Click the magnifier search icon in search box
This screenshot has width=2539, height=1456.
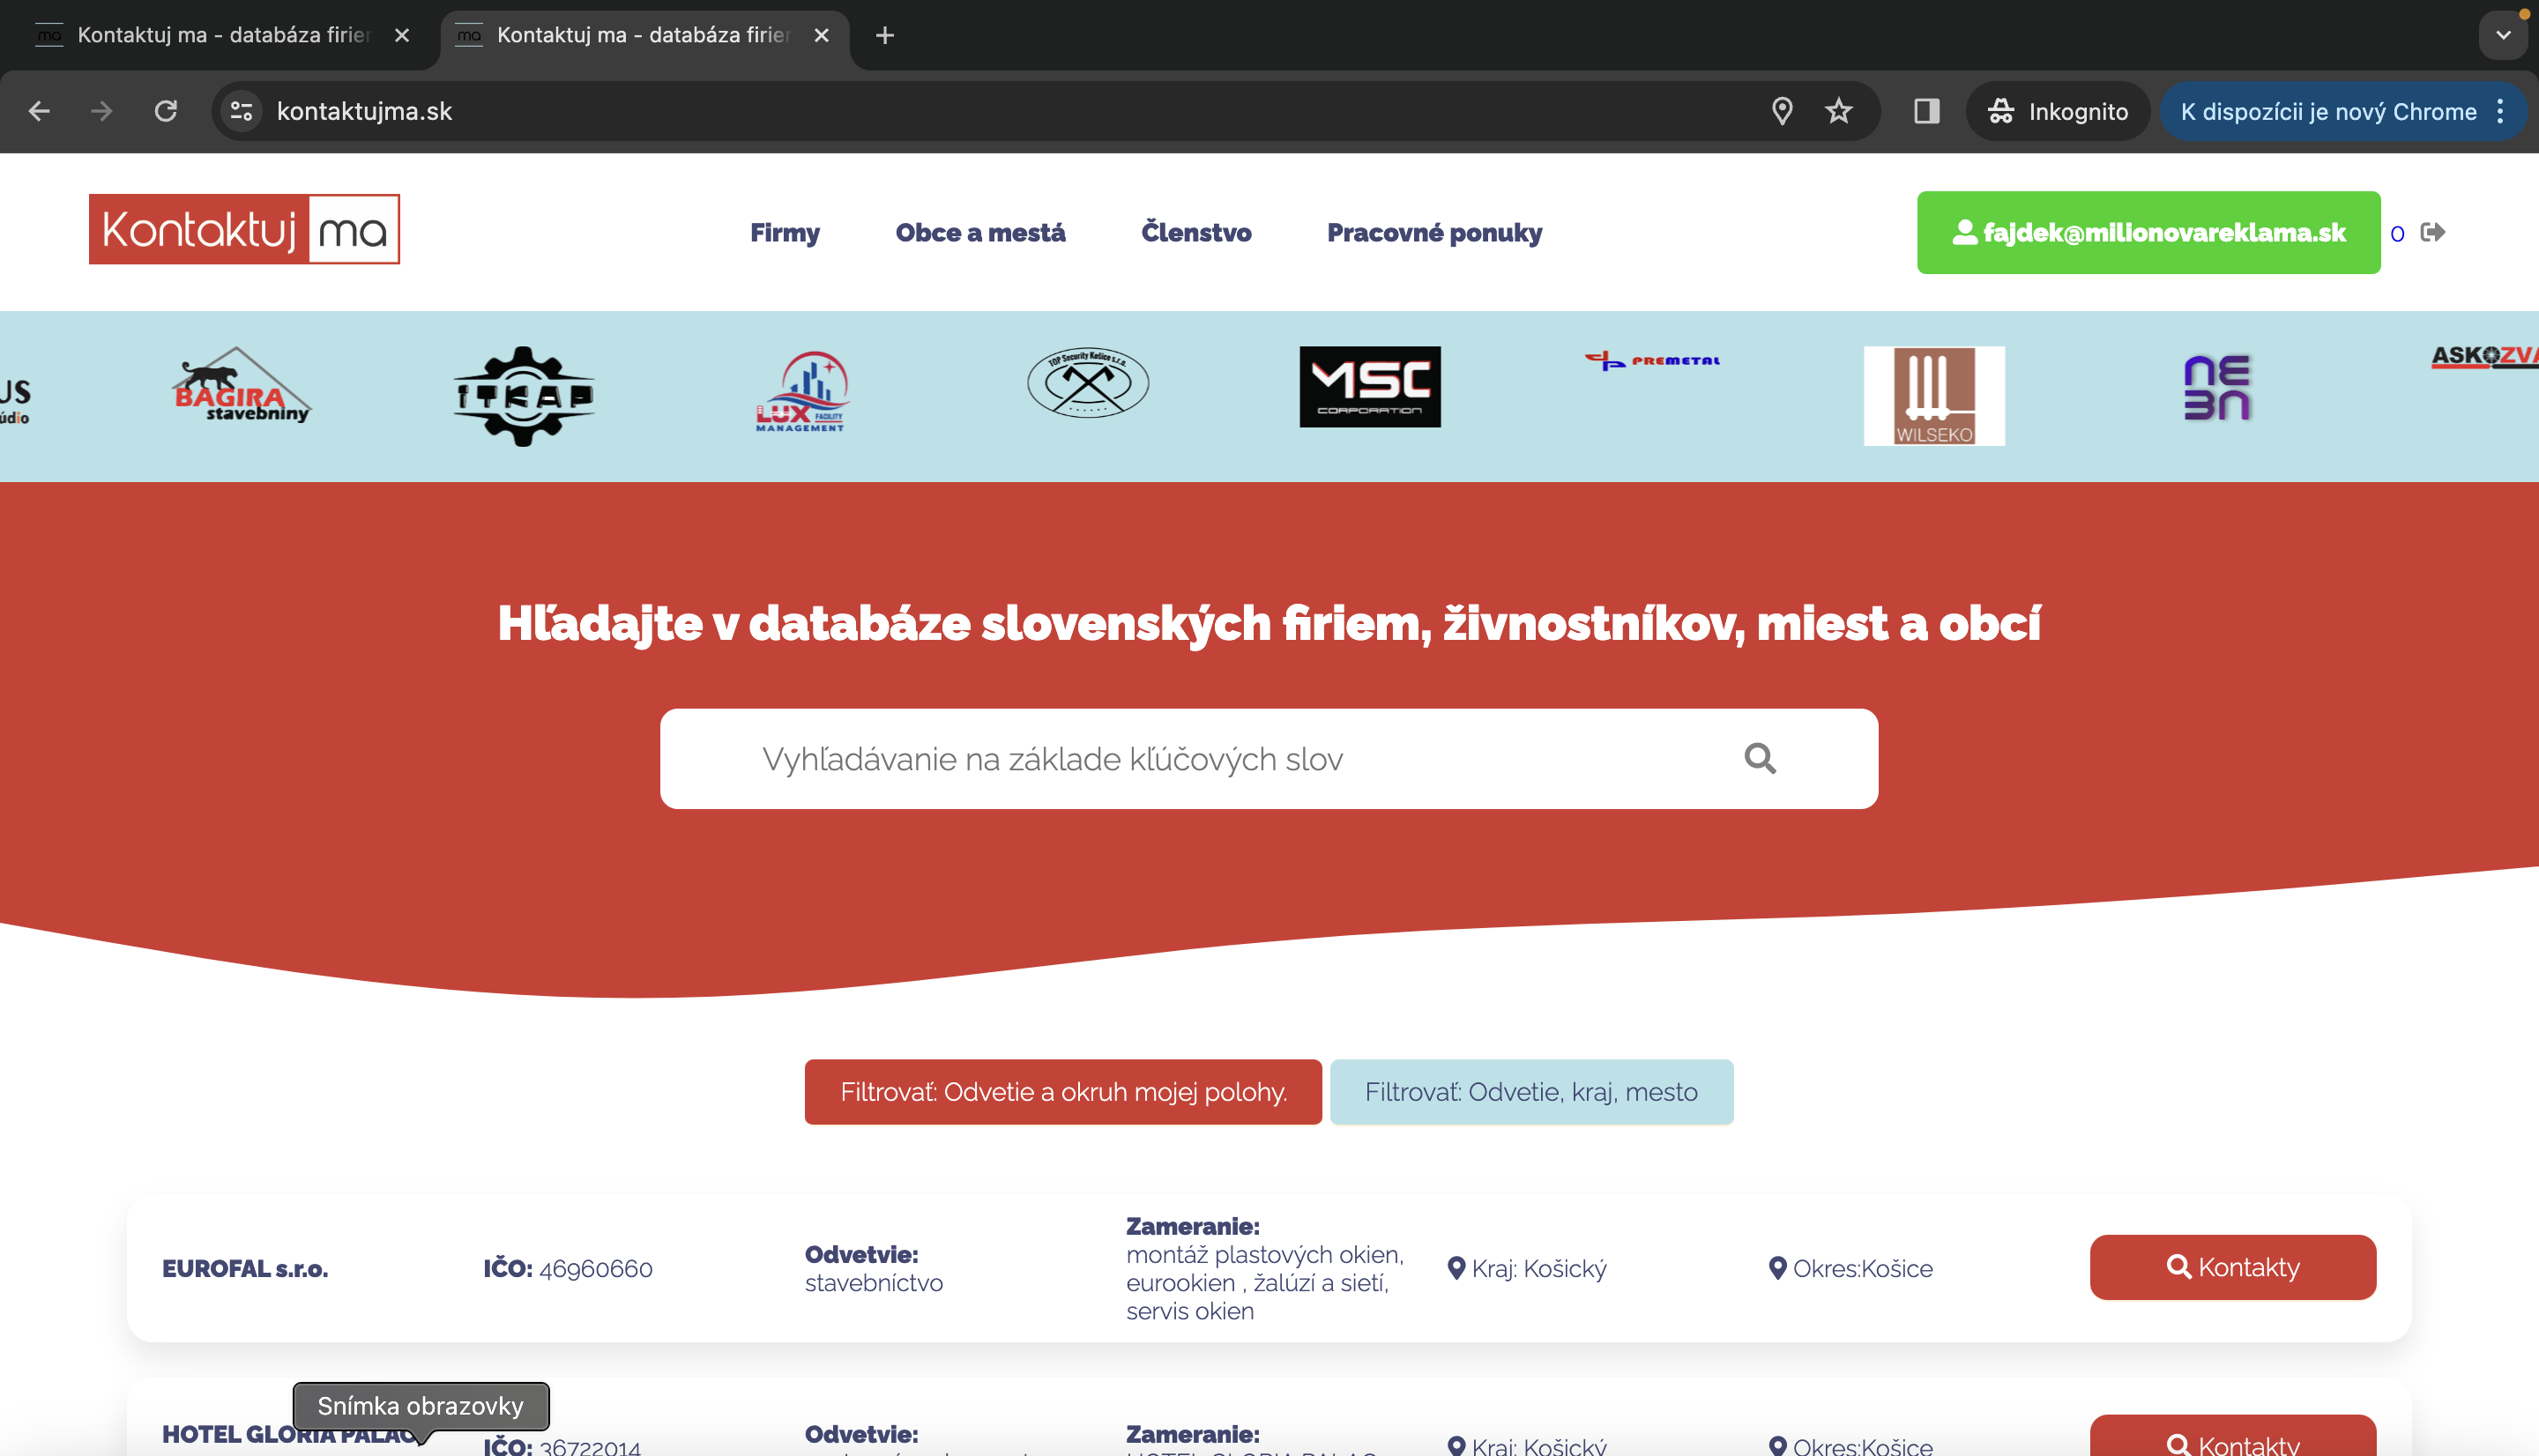(1759, 759)
